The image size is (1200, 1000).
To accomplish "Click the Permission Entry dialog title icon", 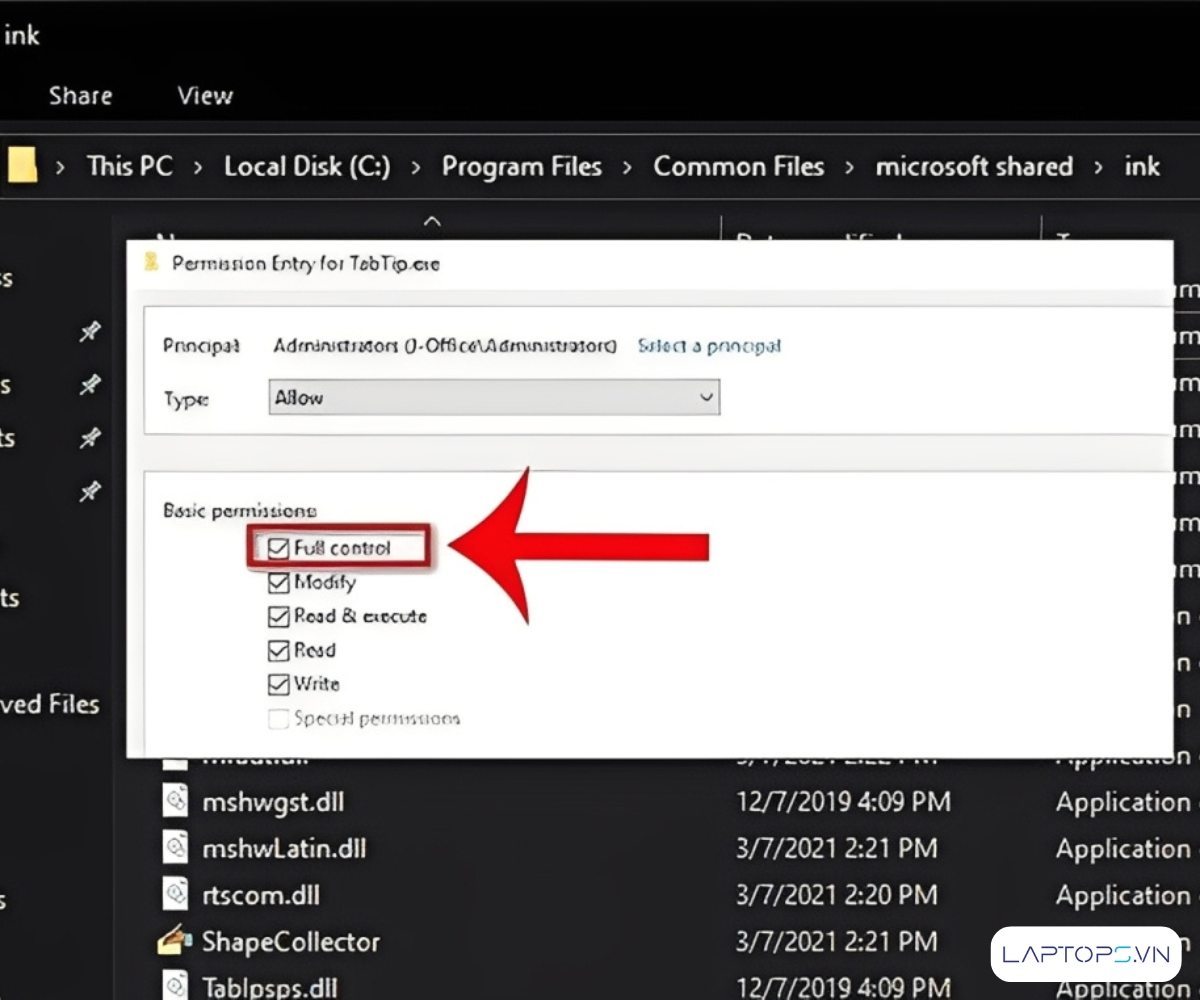I will point(152,263).
